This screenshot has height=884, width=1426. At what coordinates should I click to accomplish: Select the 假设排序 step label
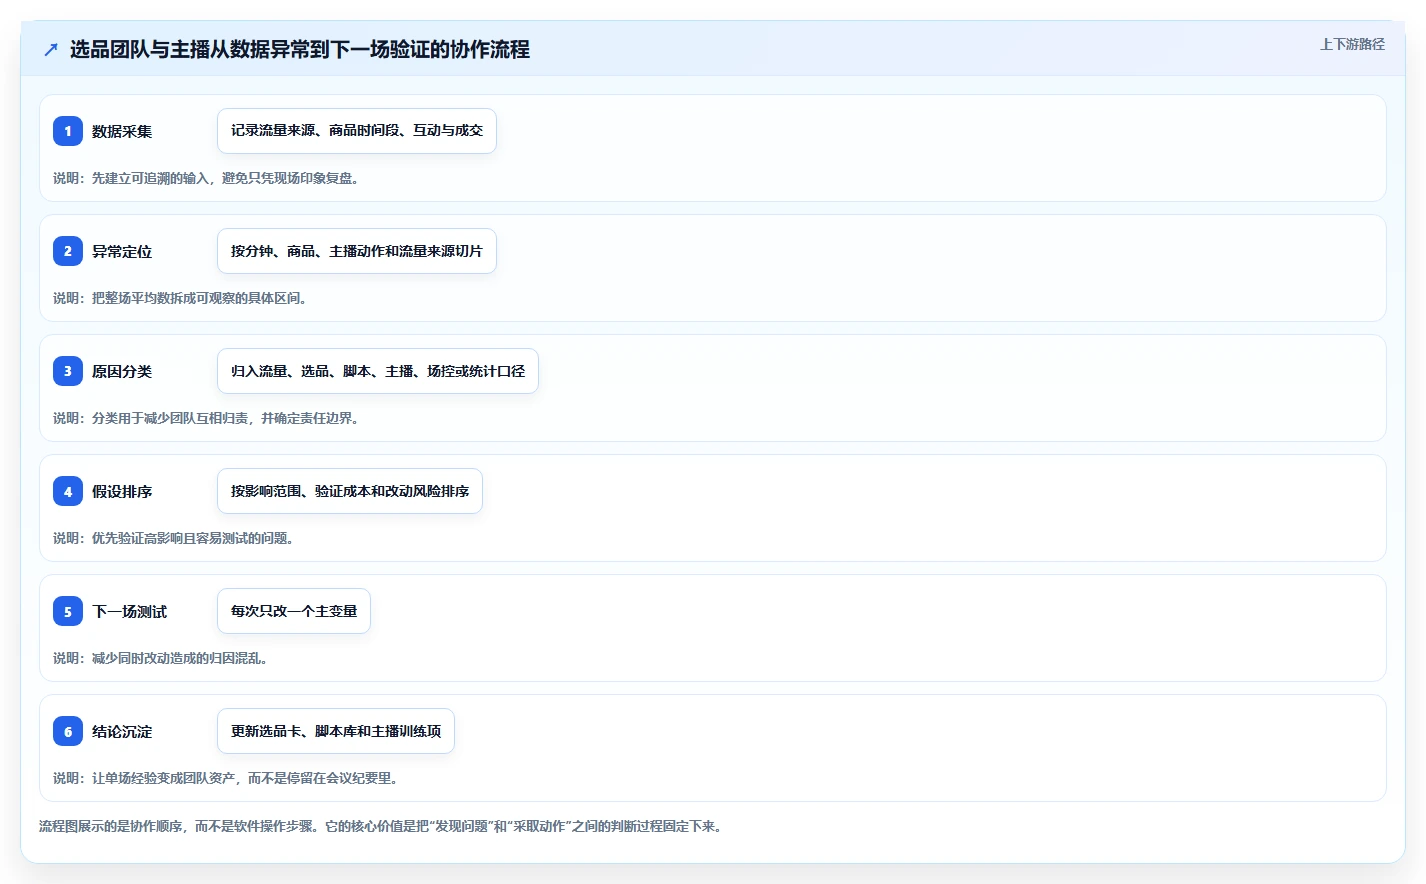[122, 491]
